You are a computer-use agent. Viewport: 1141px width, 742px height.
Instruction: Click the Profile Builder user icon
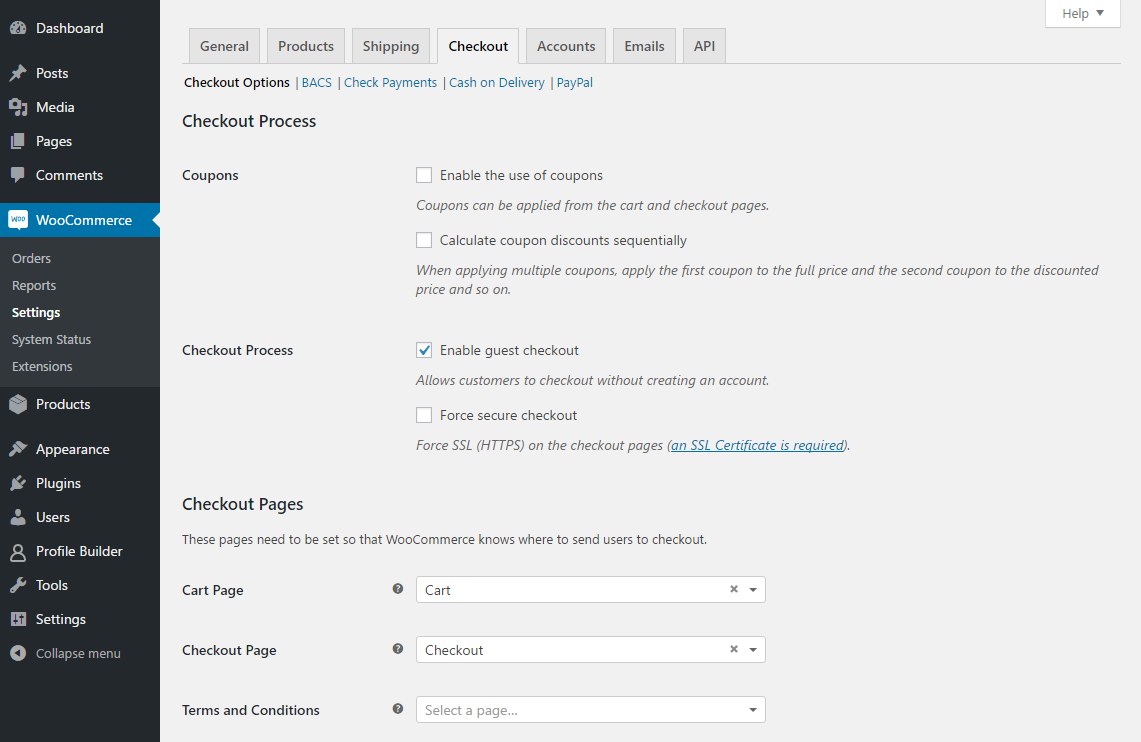(x=18, y=551)
